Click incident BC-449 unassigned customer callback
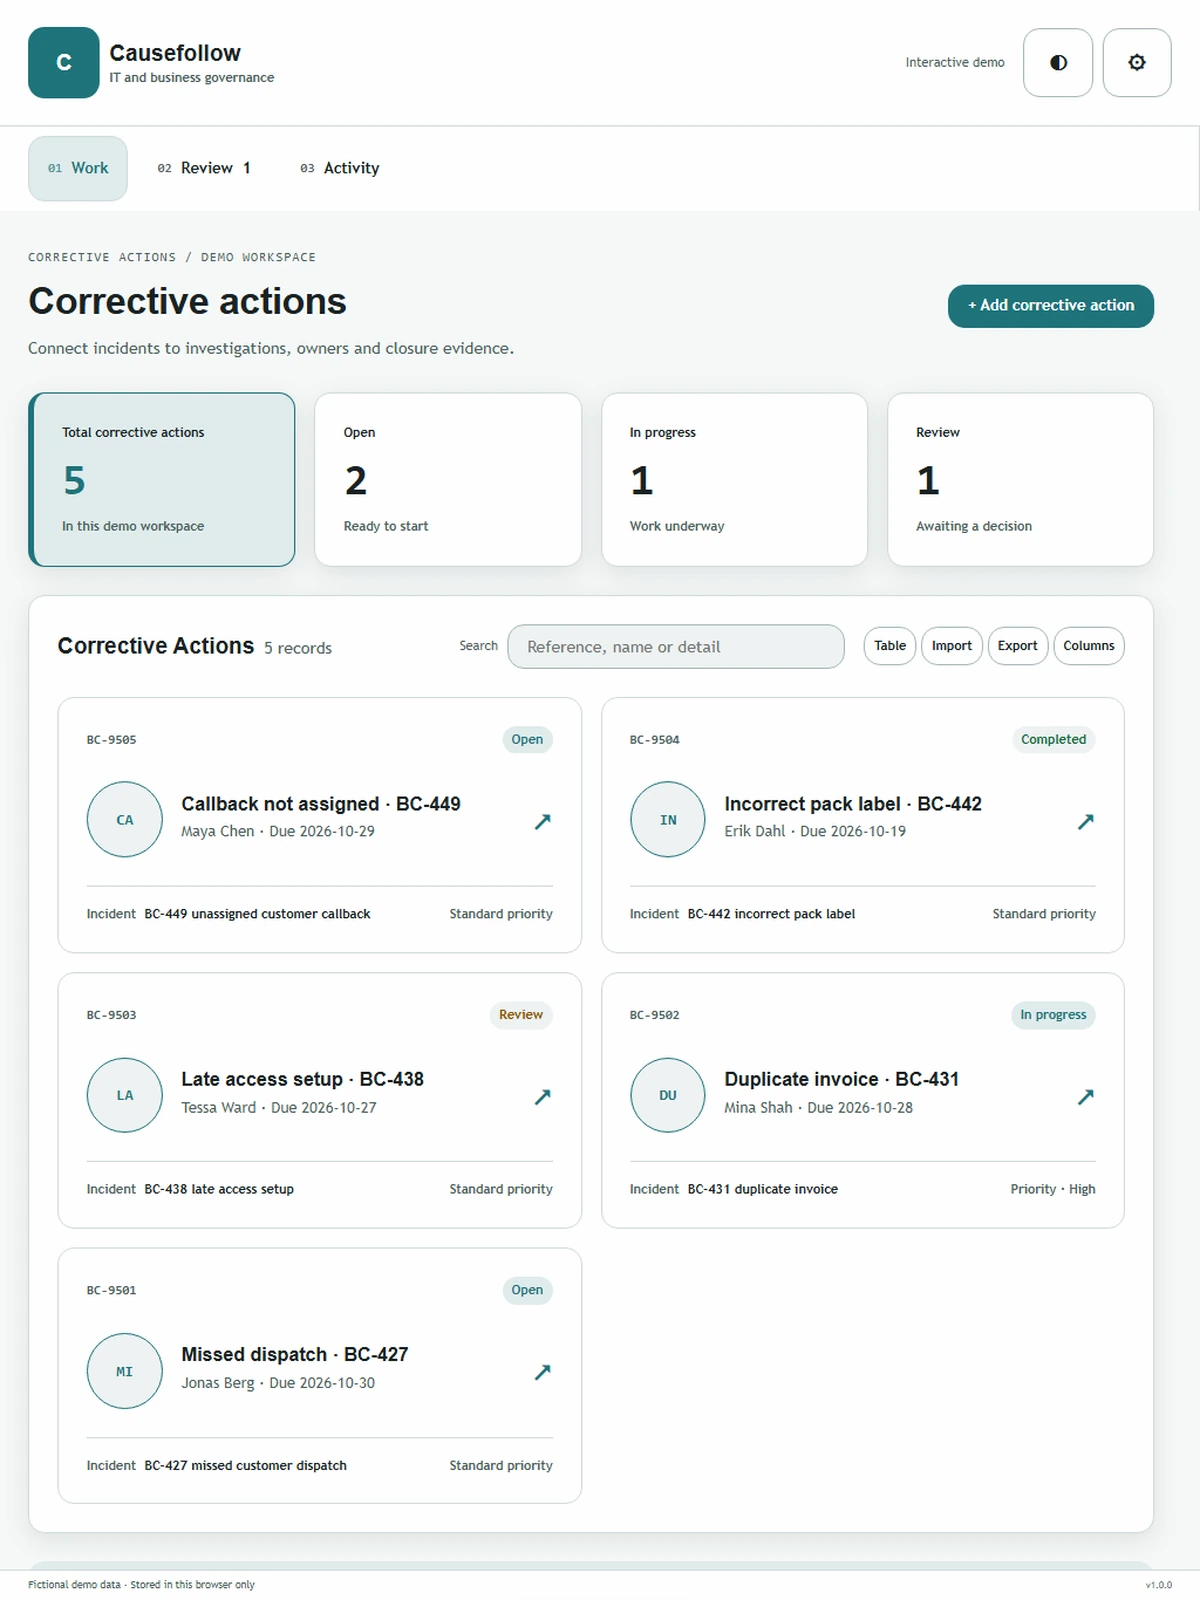 [x=257, y=914]
